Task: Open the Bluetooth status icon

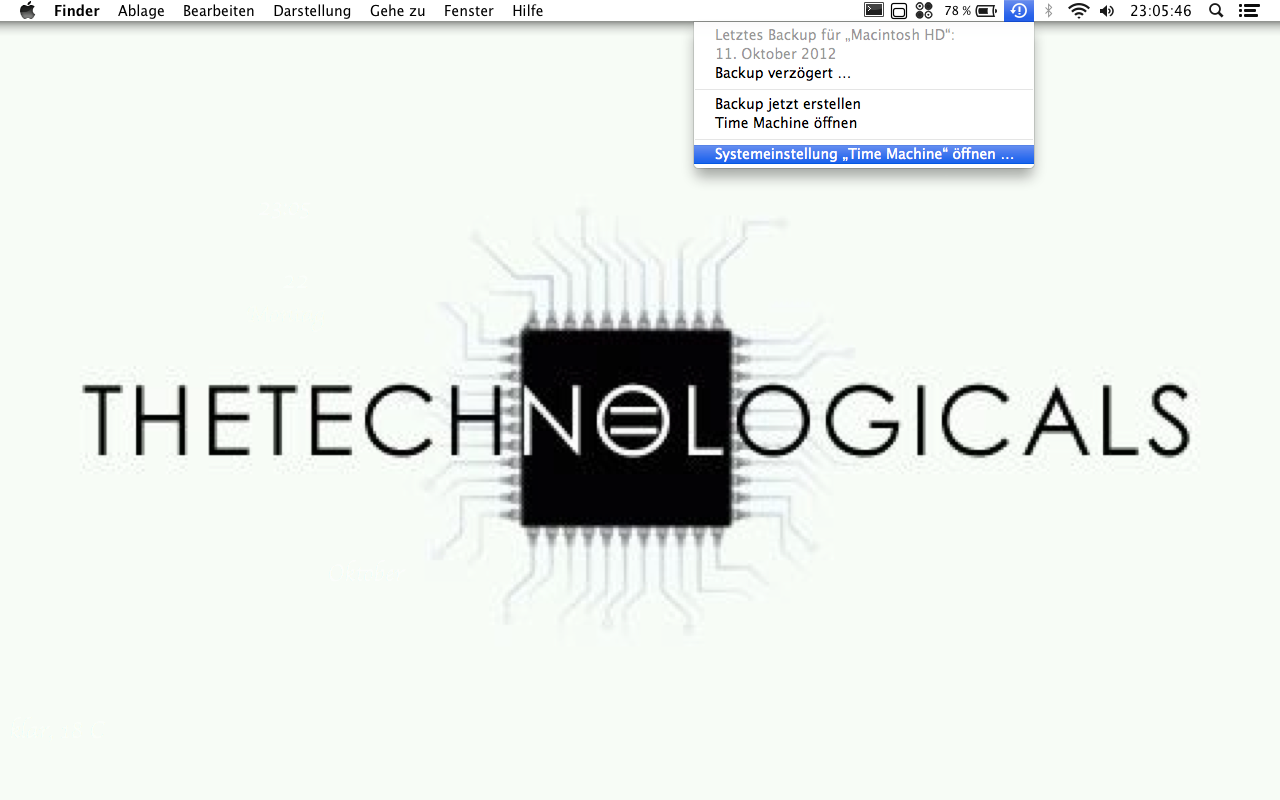Action: coord(1048,11)
